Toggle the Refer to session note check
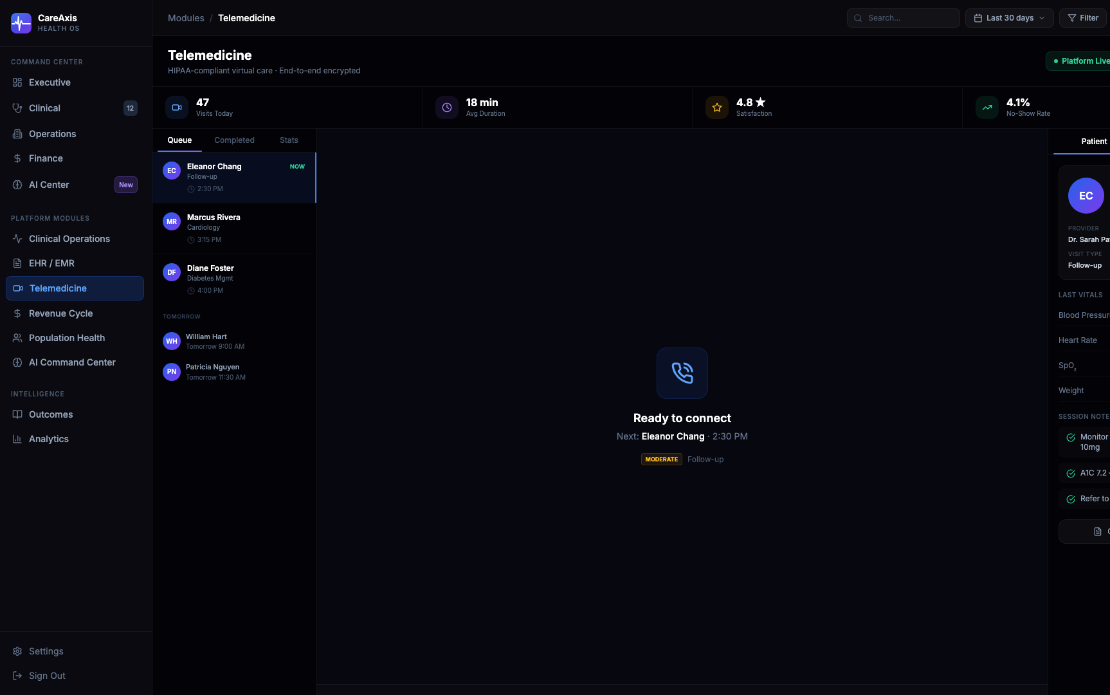 1070,499
